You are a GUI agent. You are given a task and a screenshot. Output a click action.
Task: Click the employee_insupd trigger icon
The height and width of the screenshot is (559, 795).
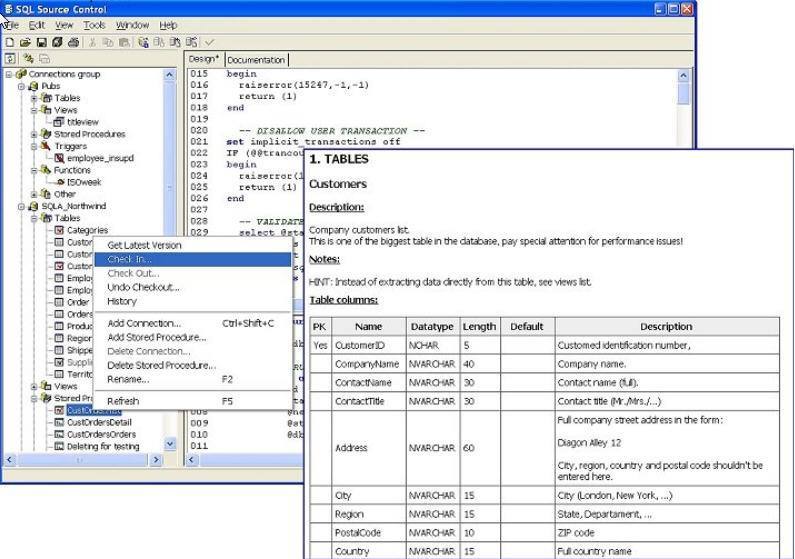pyautogui.click(x=59, y=158)
